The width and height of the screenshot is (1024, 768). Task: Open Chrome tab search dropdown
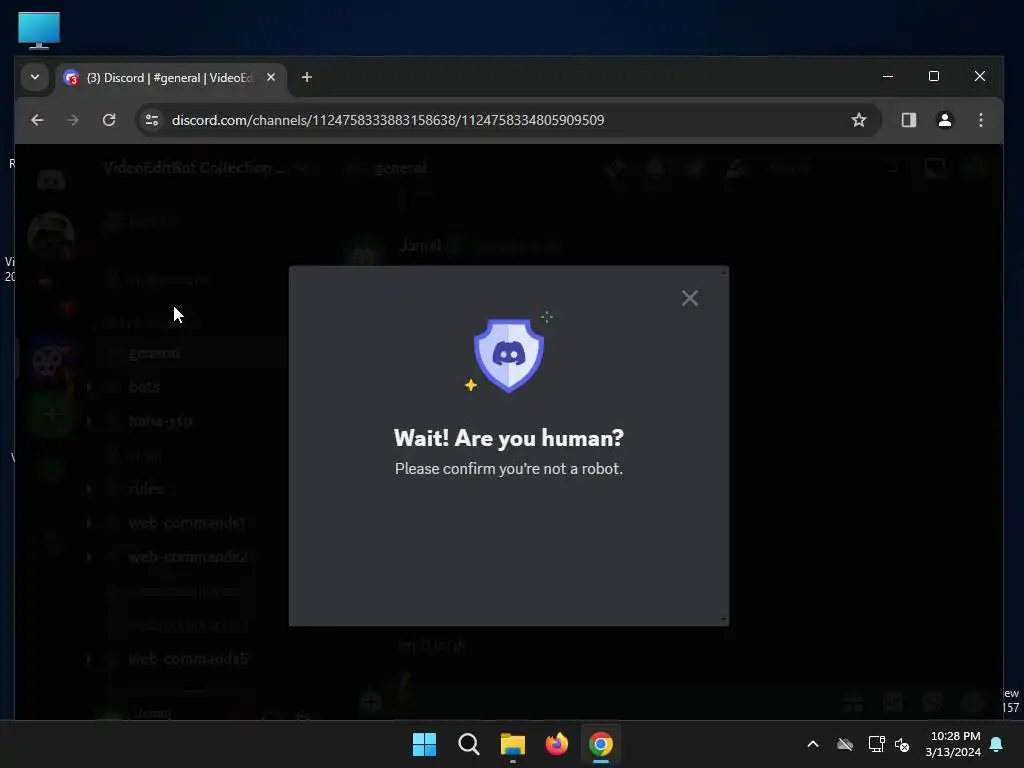(35, 77)
